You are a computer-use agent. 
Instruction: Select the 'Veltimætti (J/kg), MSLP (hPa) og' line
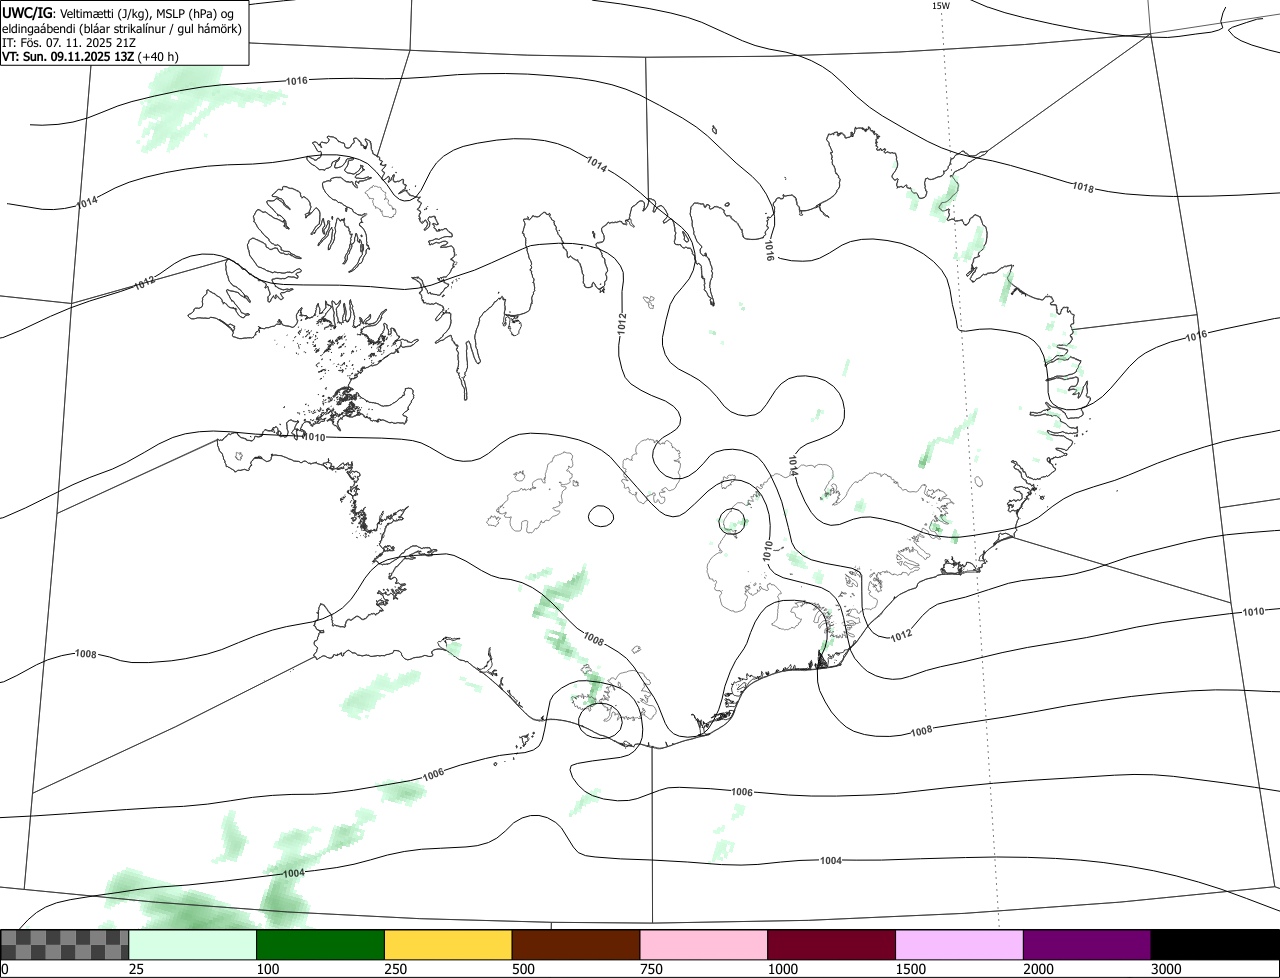(x=148, y=12)
